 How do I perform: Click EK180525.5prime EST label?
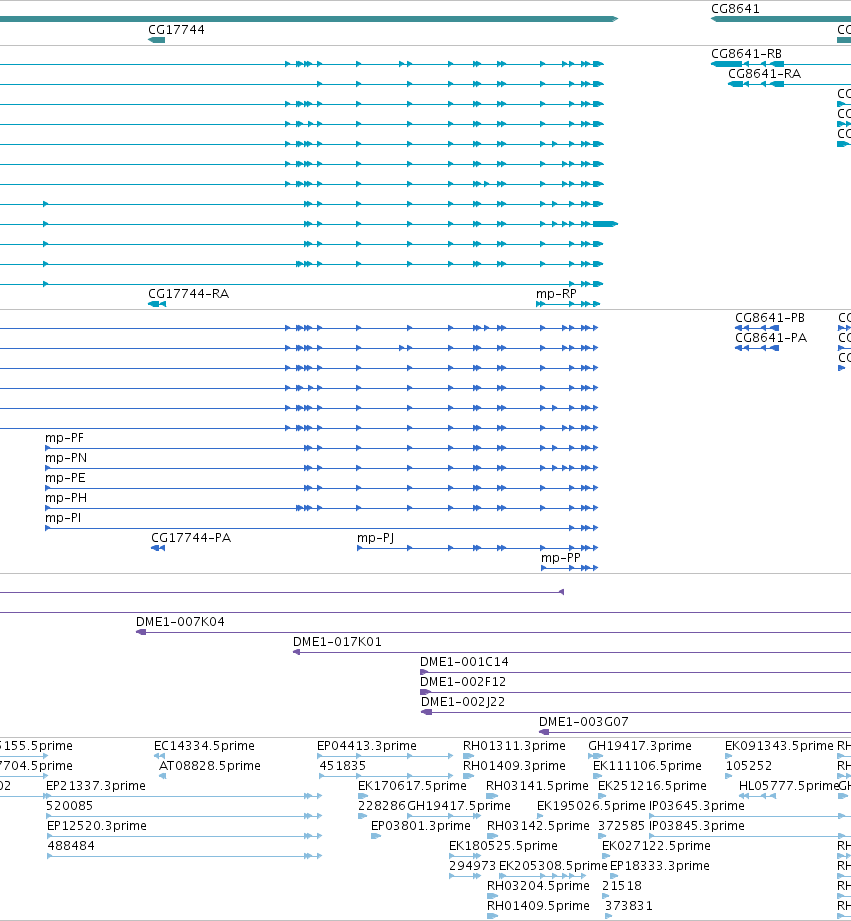503,845
